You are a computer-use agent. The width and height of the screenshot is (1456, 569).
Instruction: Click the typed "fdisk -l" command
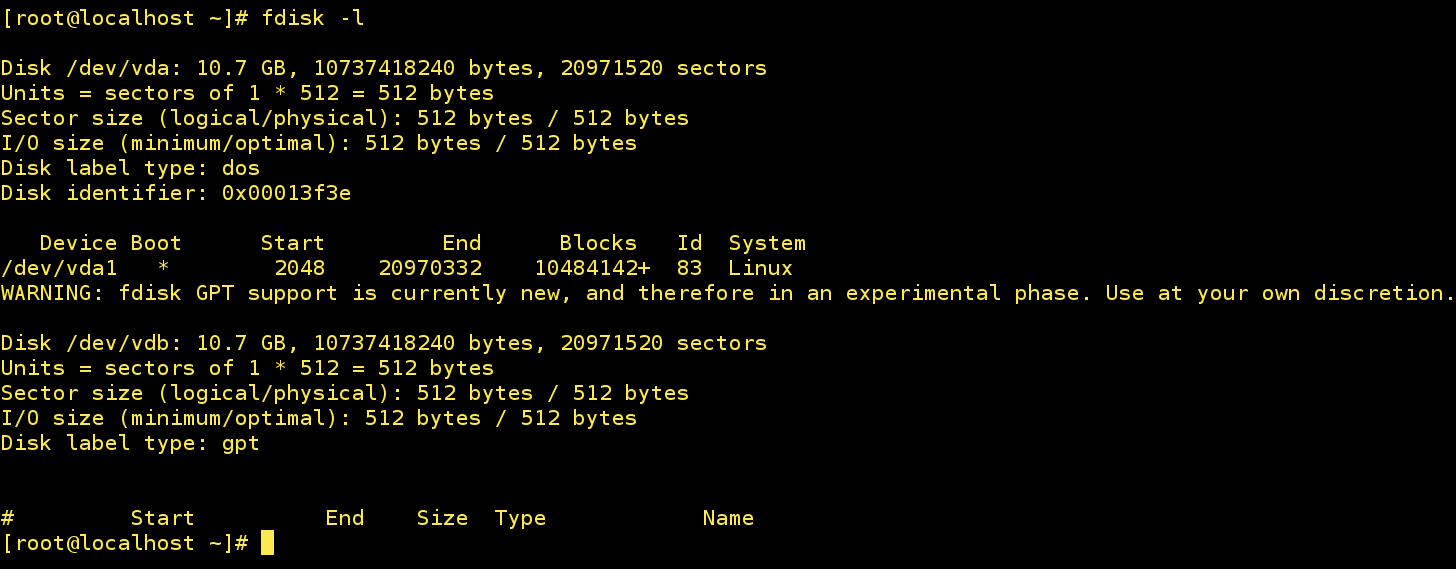click(313, 18)
